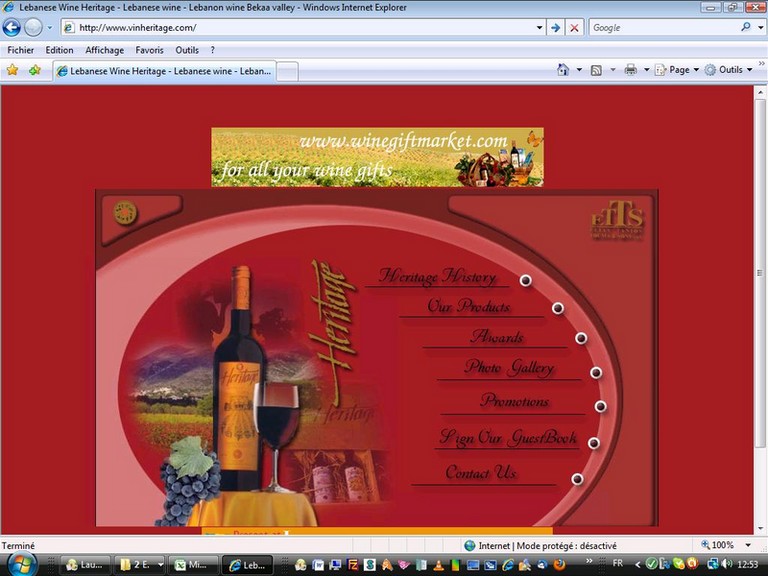Click the search magnifier icon in Google box

[x=746, y=28]
